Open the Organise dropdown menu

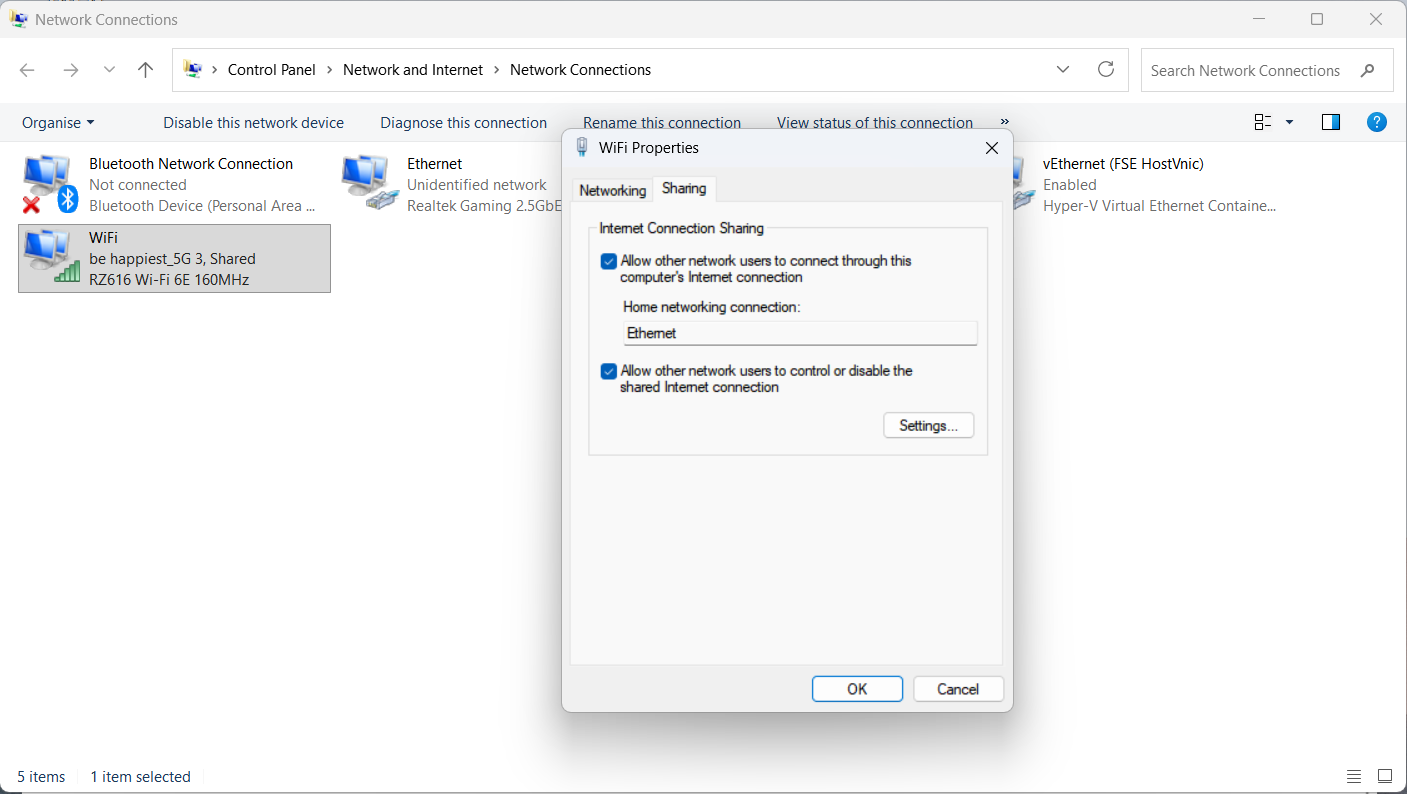pos(57,121)
